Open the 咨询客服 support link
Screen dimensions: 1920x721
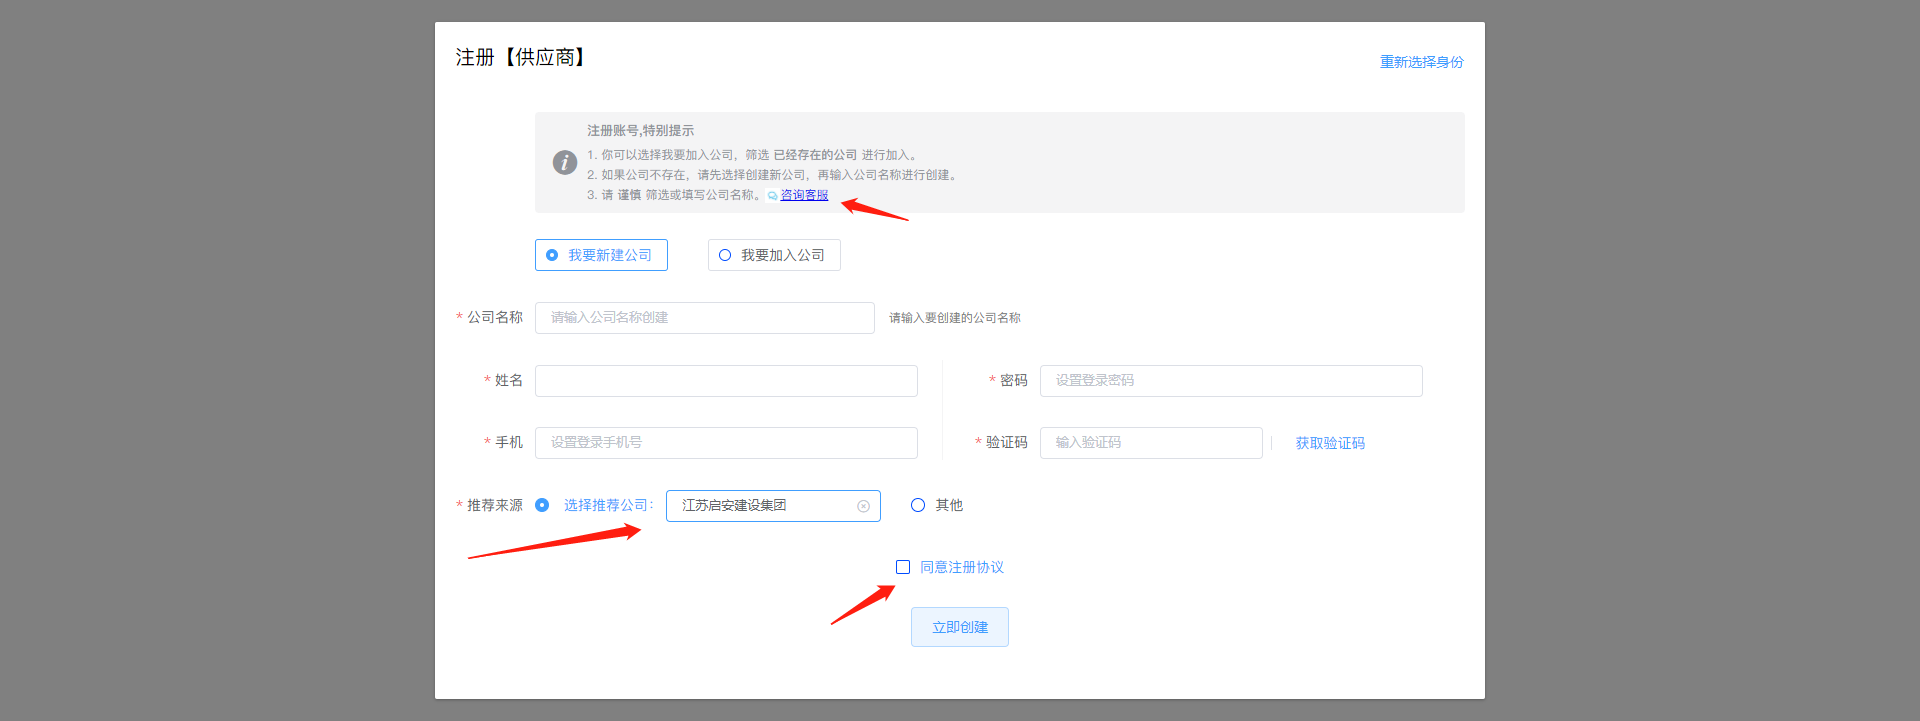coord(804,195)
